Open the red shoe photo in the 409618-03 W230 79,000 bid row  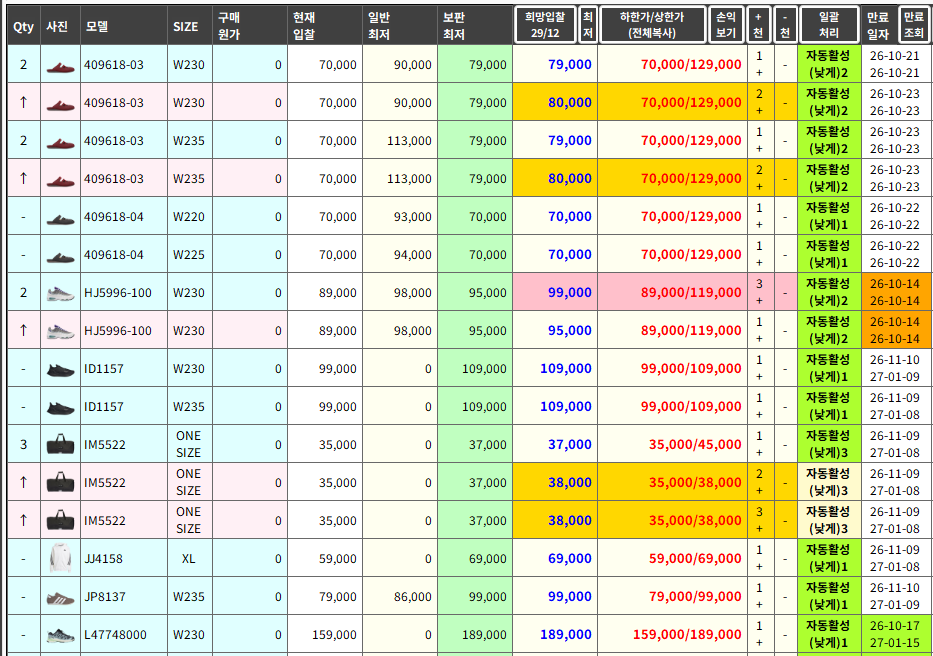click(x=60, y=65)
